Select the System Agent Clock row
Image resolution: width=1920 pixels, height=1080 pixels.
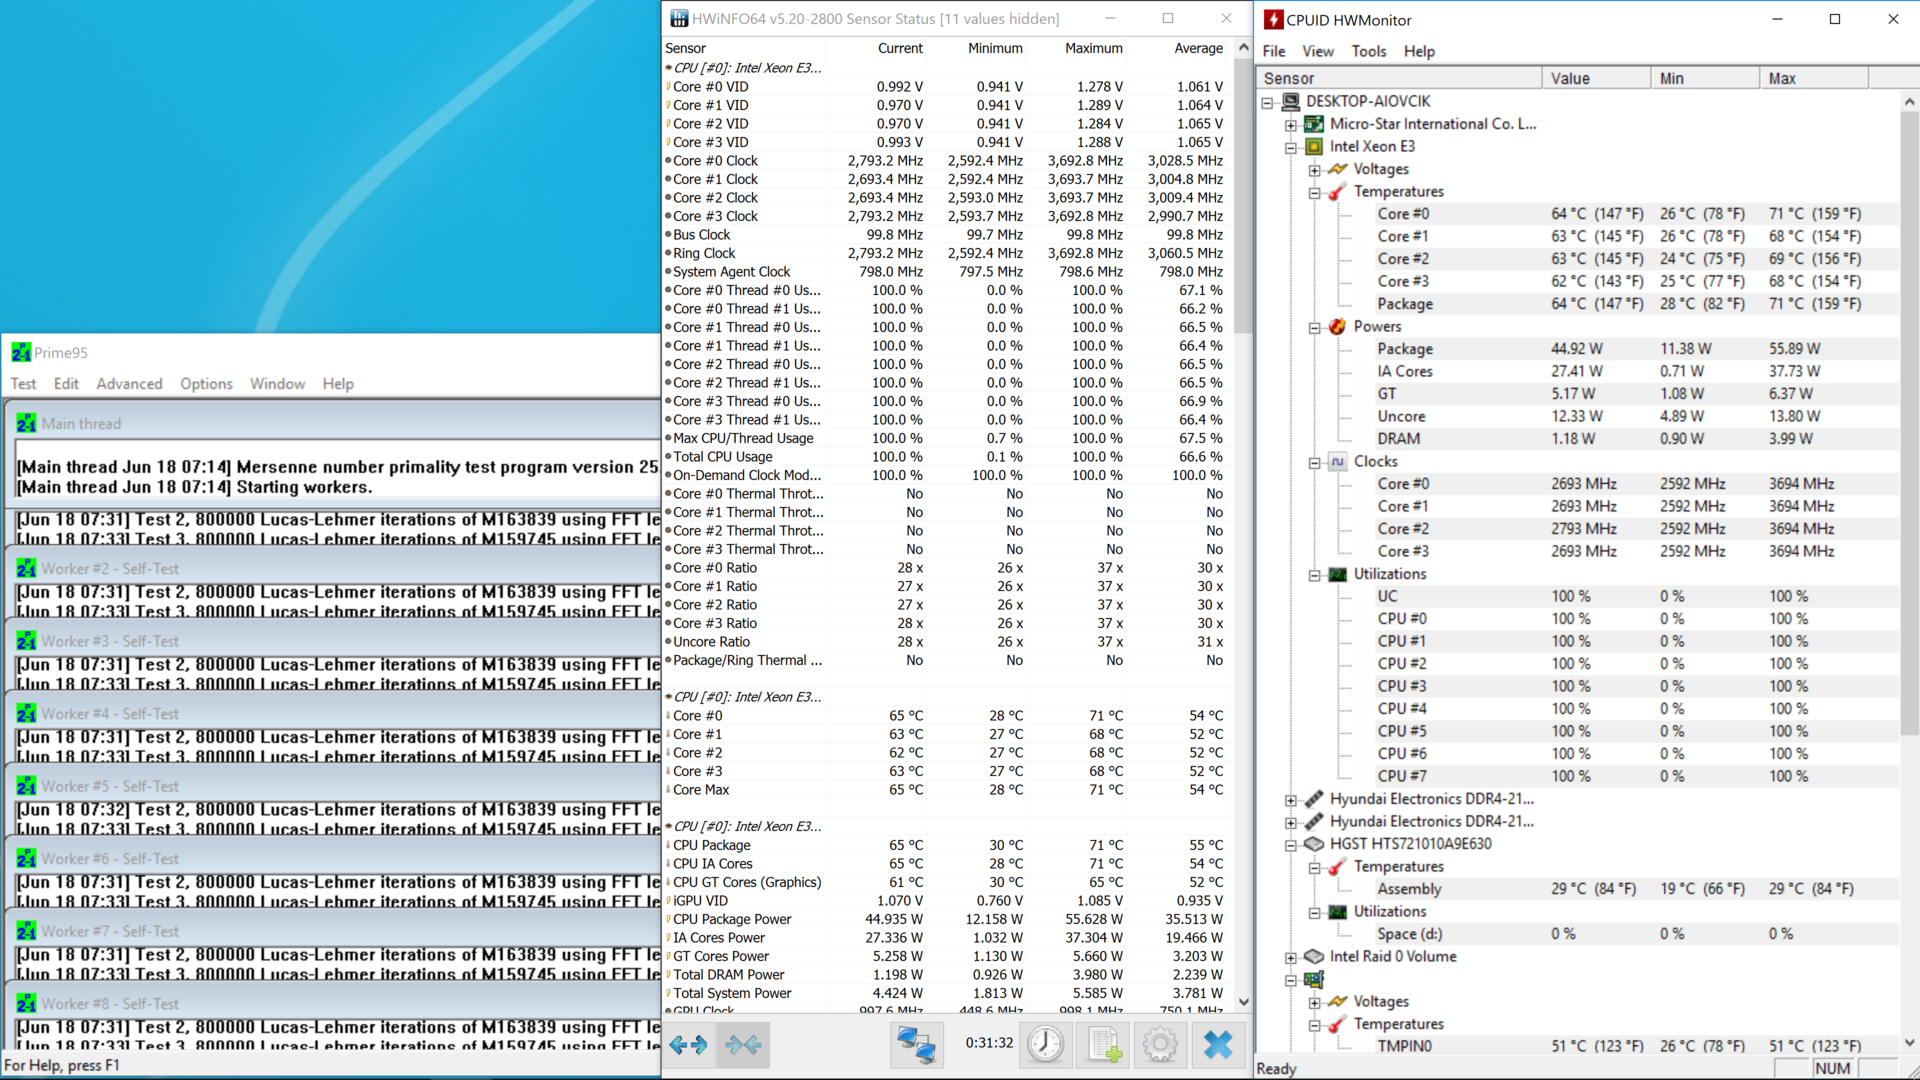coord(946,272)
